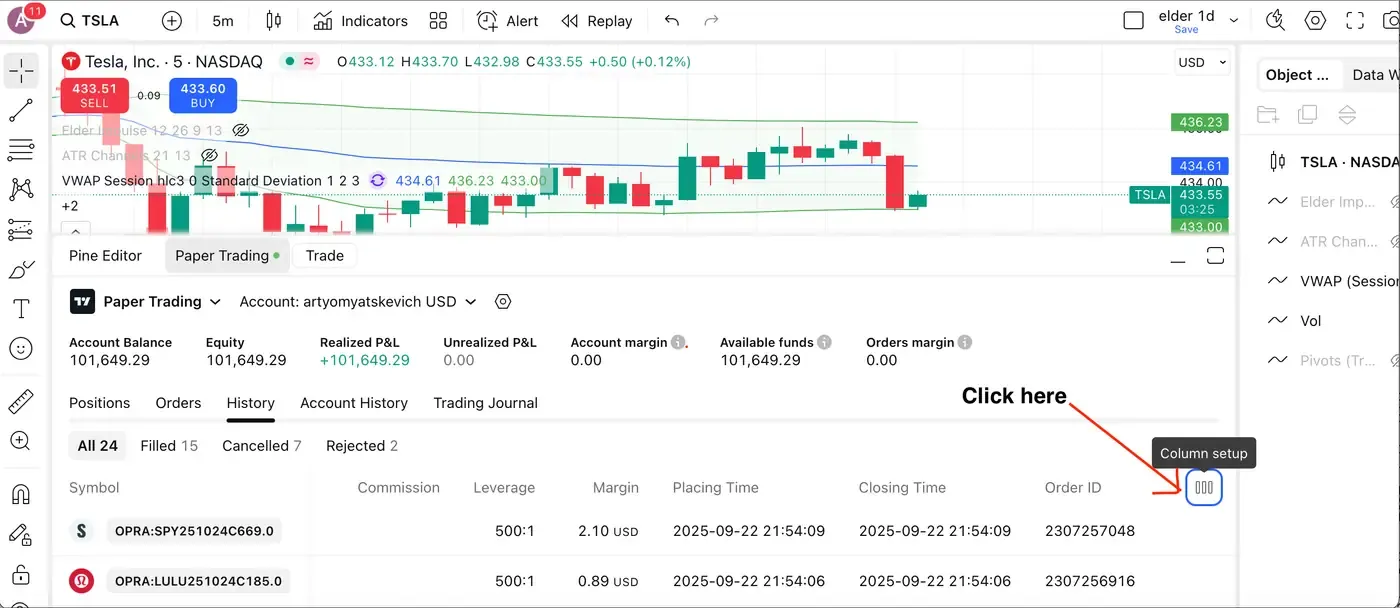Filter history by Filled 15
This screenshot has width=1400, height=608.
click(x=169, y=446)
